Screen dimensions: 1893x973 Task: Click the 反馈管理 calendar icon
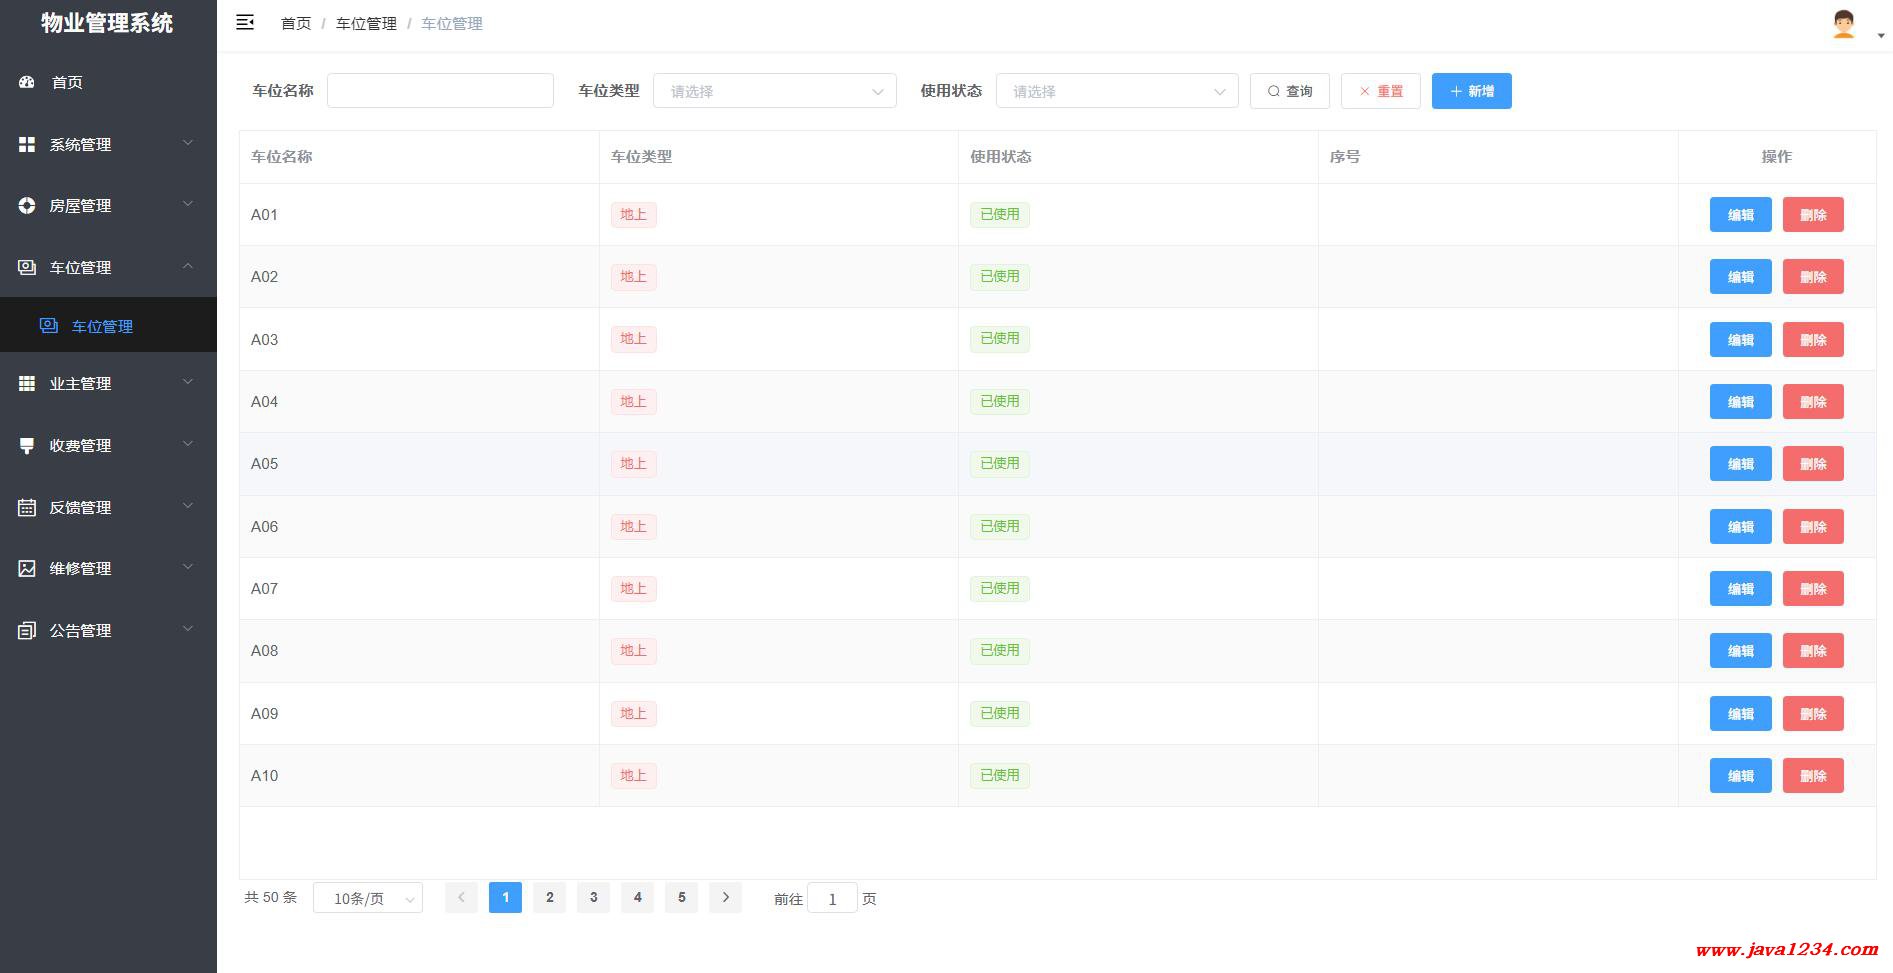[x=27, y=508]
